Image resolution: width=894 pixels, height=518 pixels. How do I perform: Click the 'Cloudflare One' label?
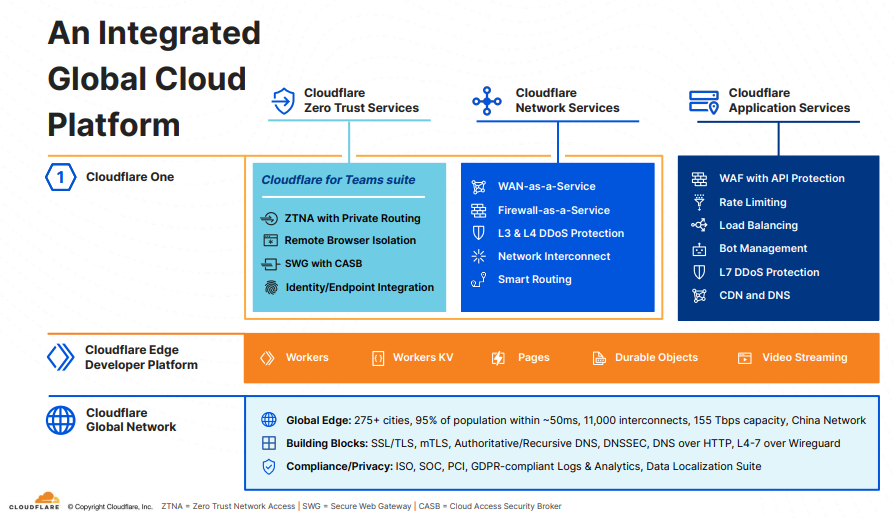click(130, 177)
